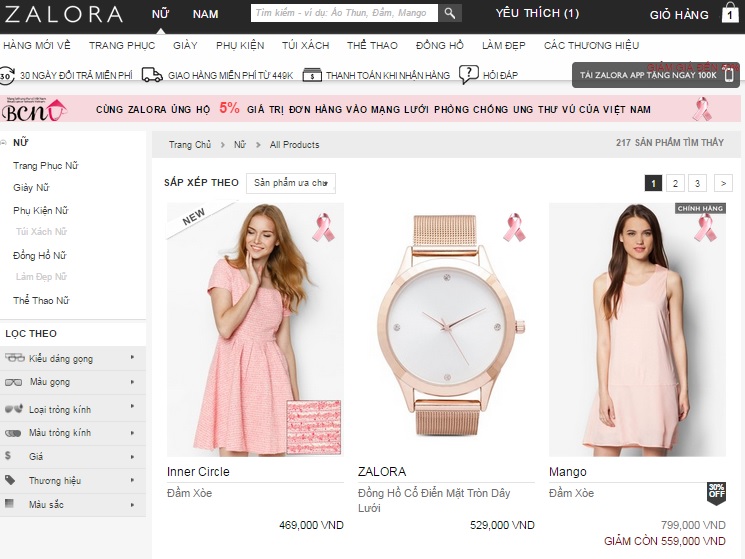
Task: Switch to the NAM tab
Action: point(206,14)
